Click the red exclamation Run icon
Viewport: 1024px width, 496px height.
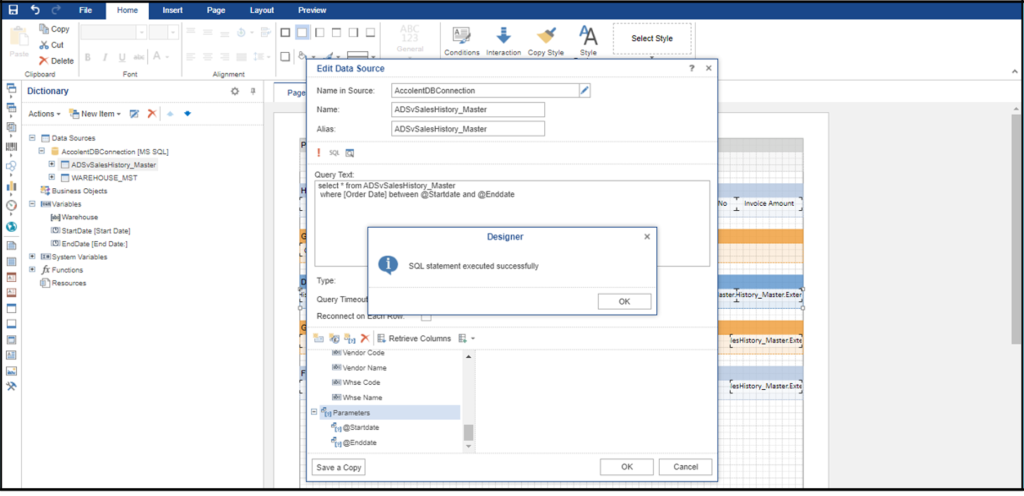tap(319, 153)
